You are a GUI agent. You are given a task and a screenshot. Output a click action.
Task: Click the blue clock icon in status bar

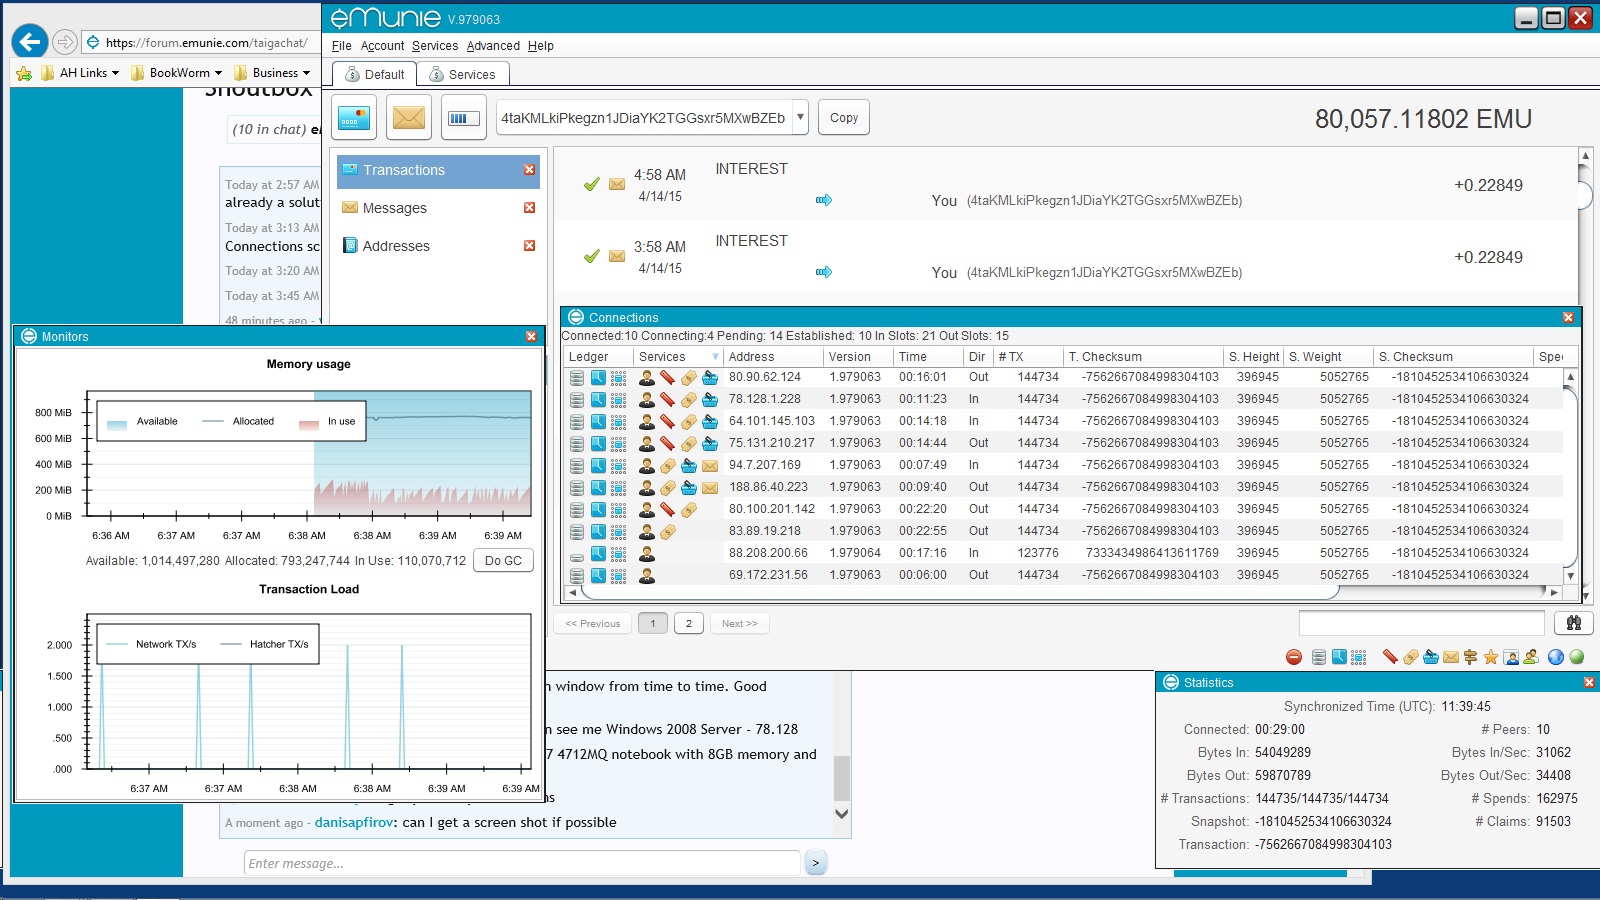coord(1339,657)
